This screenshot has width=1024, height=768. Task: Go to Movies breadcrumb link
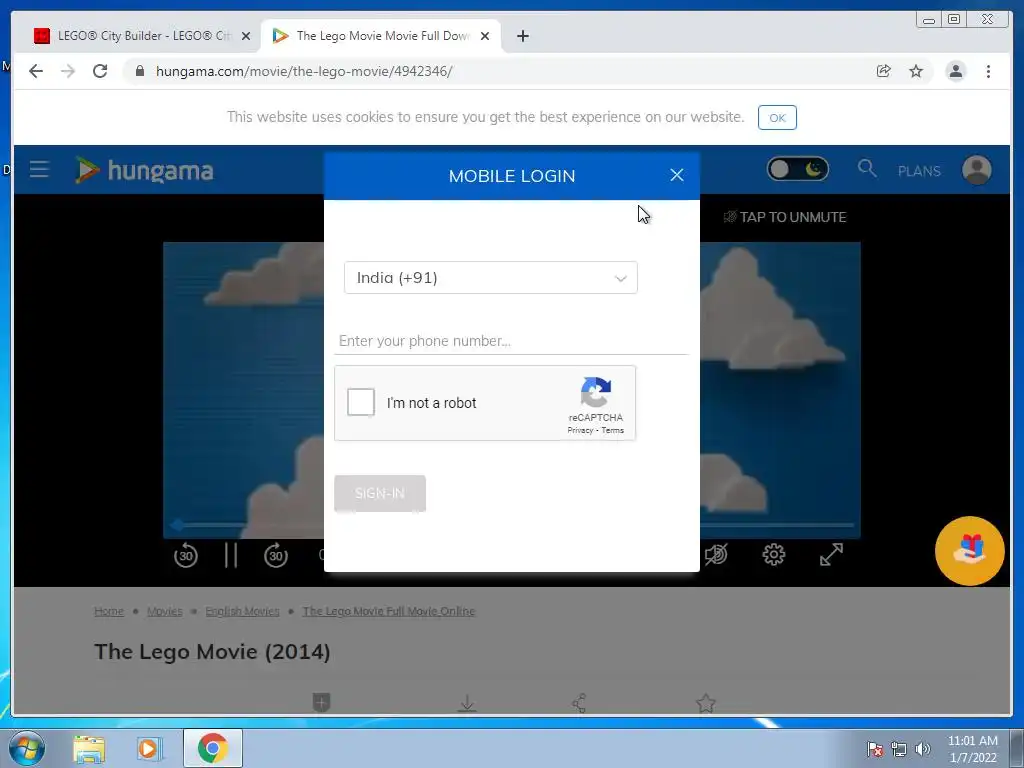pyautogui.click(x=165, y=611)
